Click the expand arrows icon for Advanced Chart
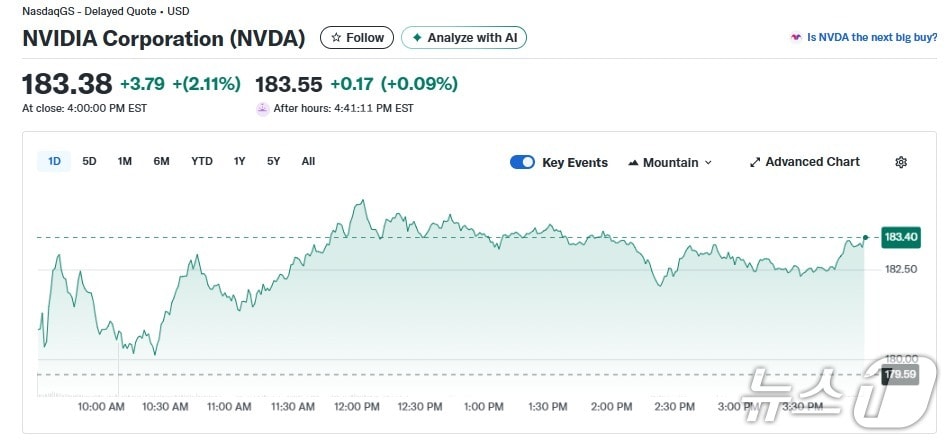Viewport: 952px width, 443px height. coord(755,162)
